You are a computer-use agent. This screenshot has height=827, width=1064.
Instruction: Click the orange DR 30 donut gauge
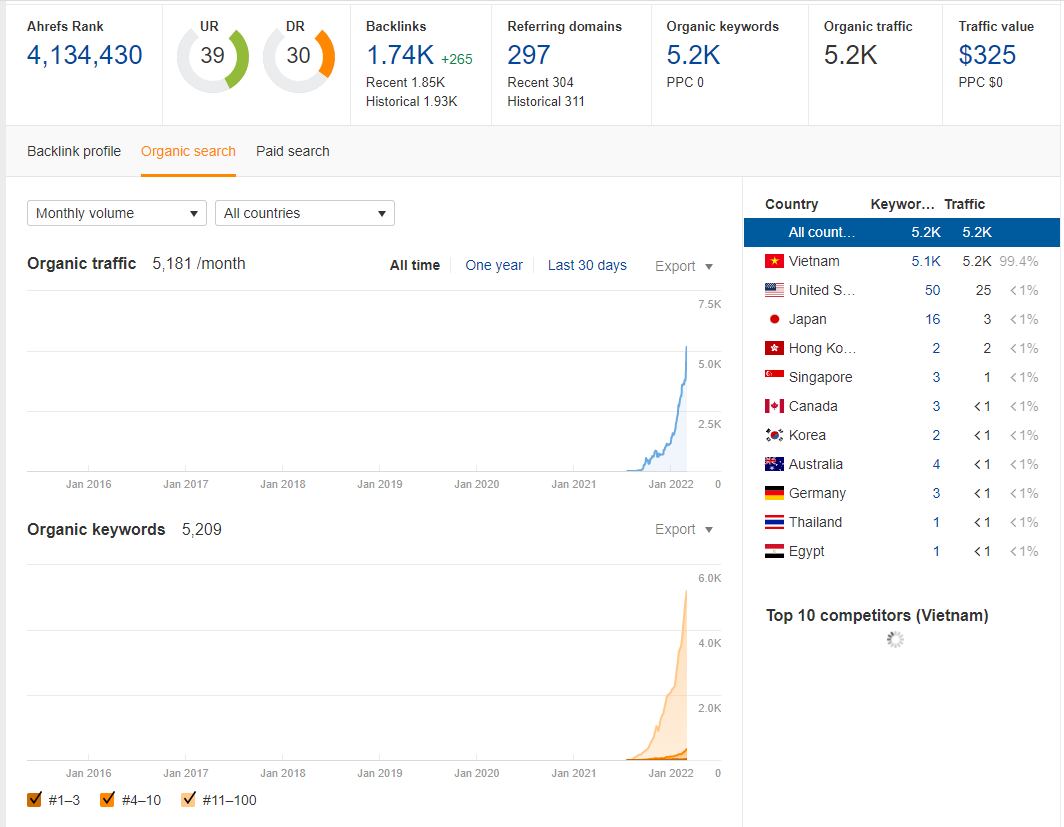click(x=298, y=56)
